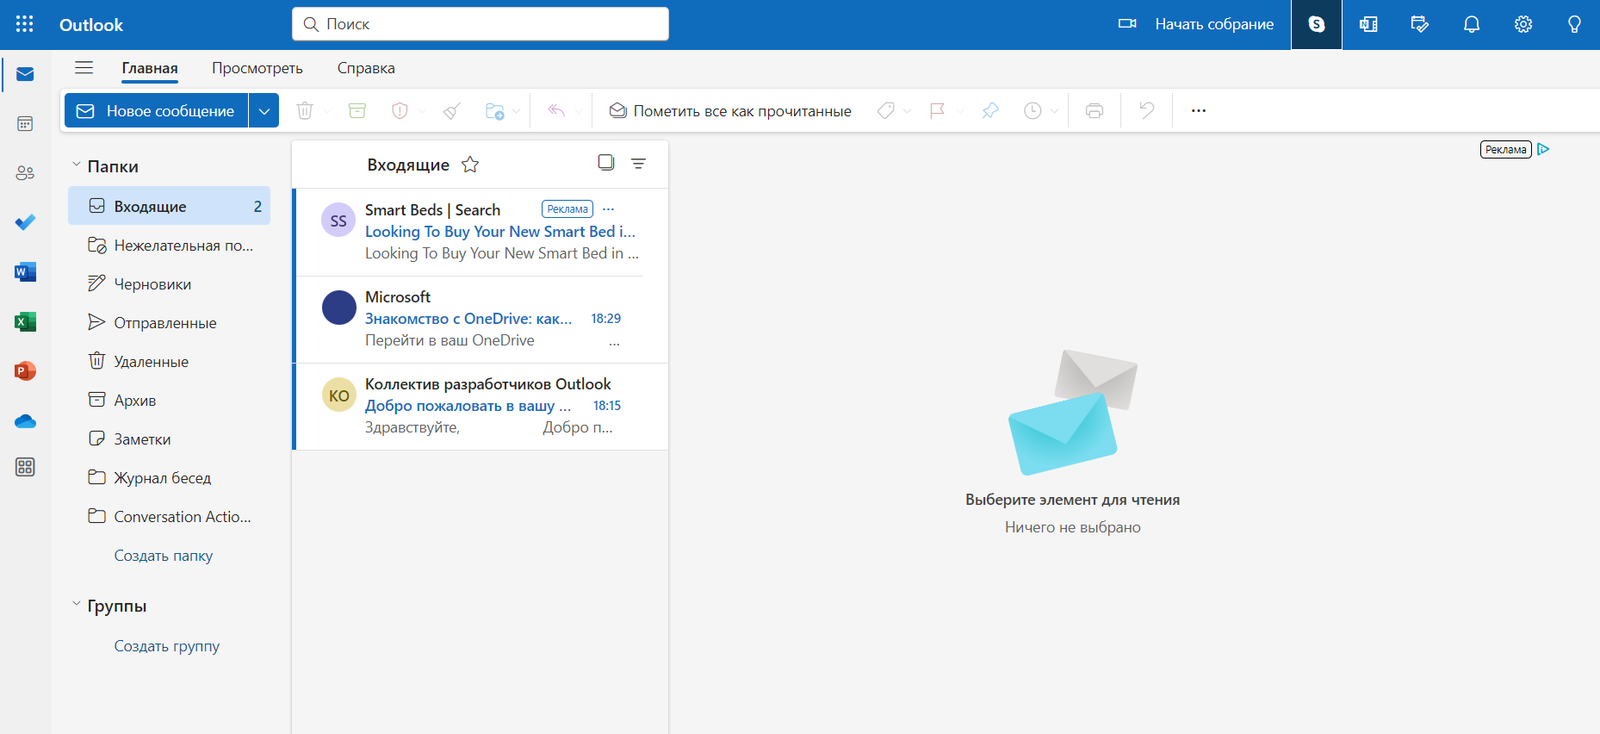The image size is (1600, 734).
Task: Open Skype icon in header
Action: [1317, 24]
